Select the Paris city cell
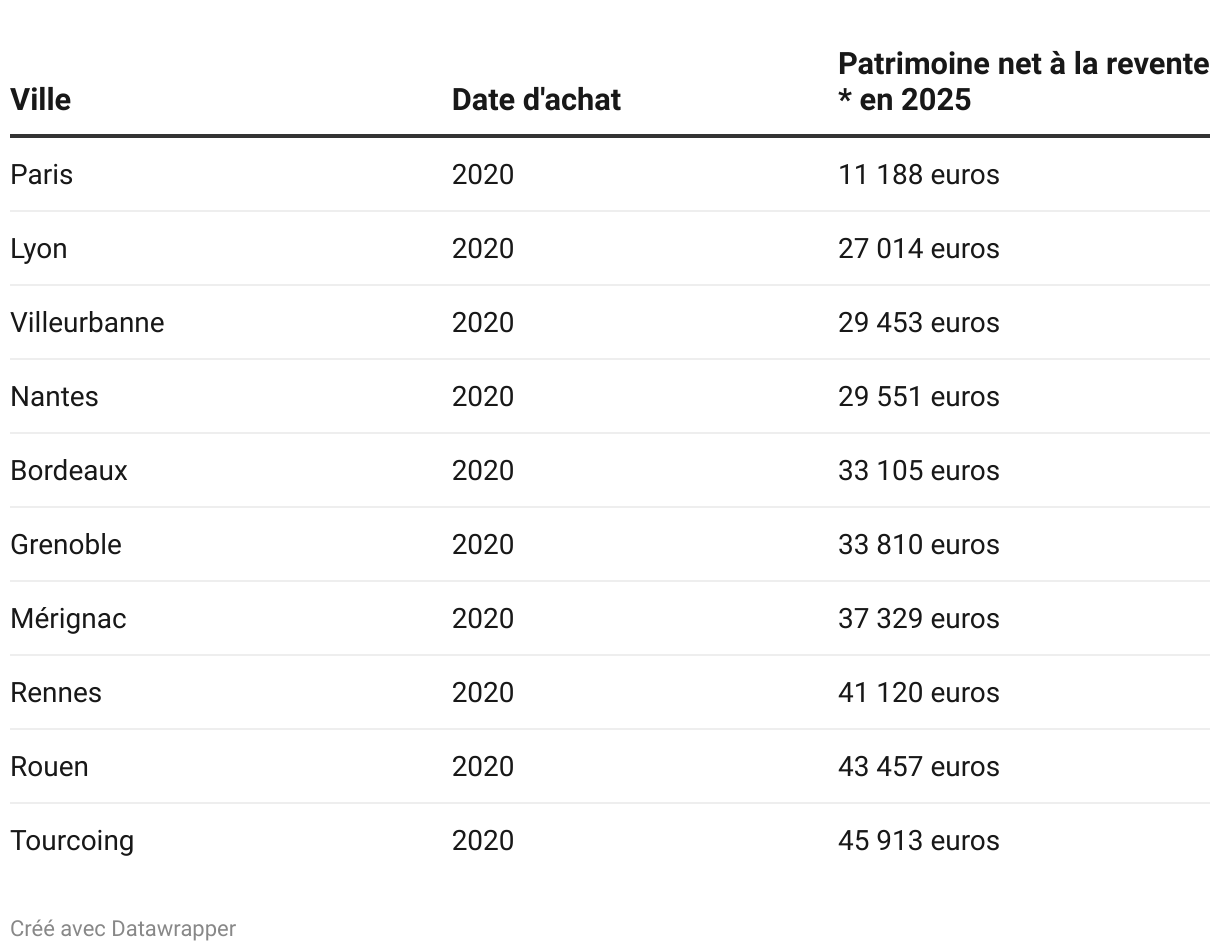 42,174
